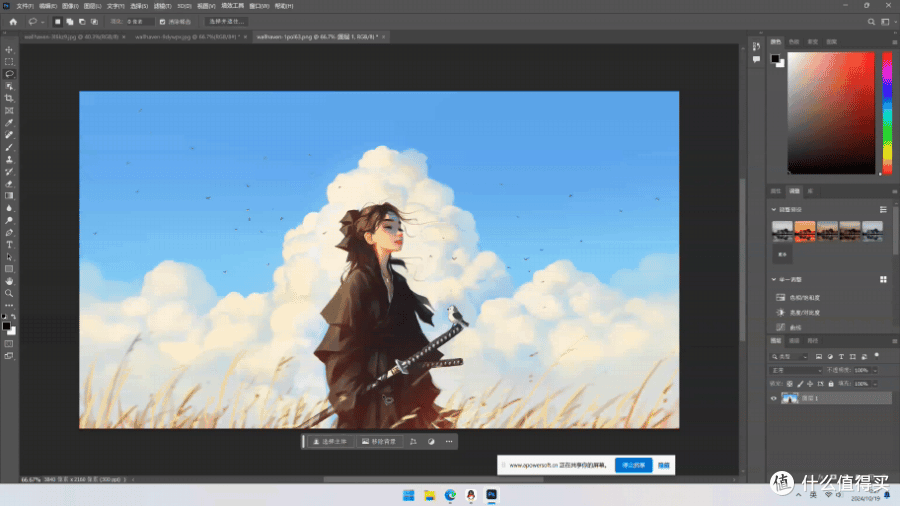Select Intersect with selection mode button
Screen dimensions: 900x506
pyautogui.click(x=94, y=22)
